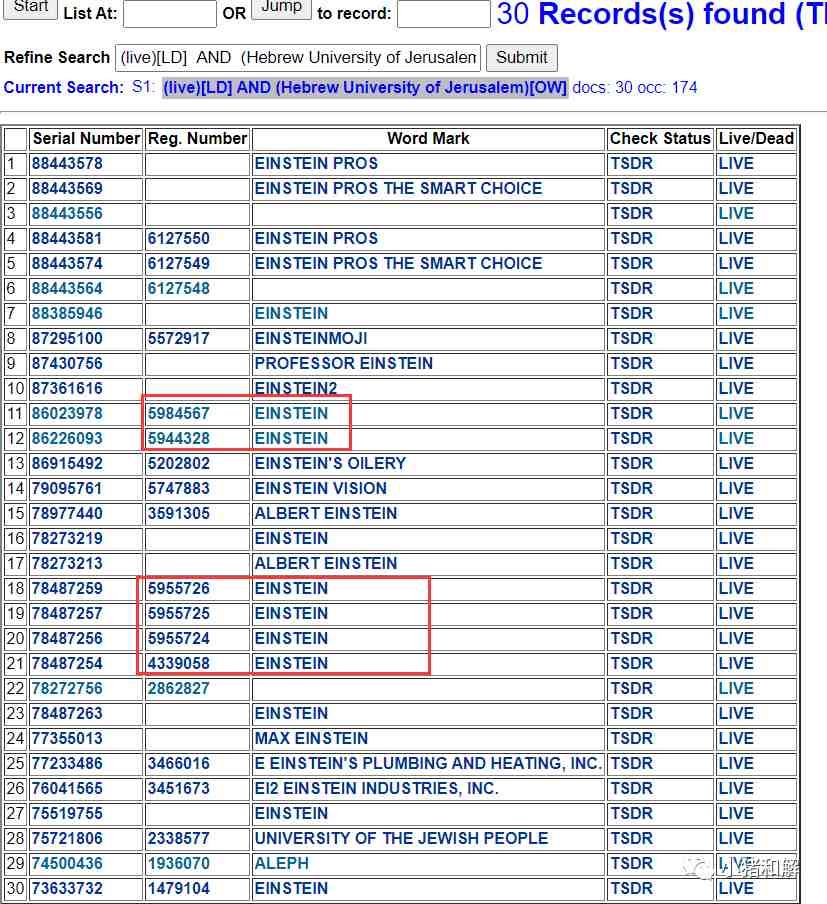The height and width of the screenshot is (904, 827).
Task: Click the Start button
Action: pyautogui.click(x=31, y=8)
